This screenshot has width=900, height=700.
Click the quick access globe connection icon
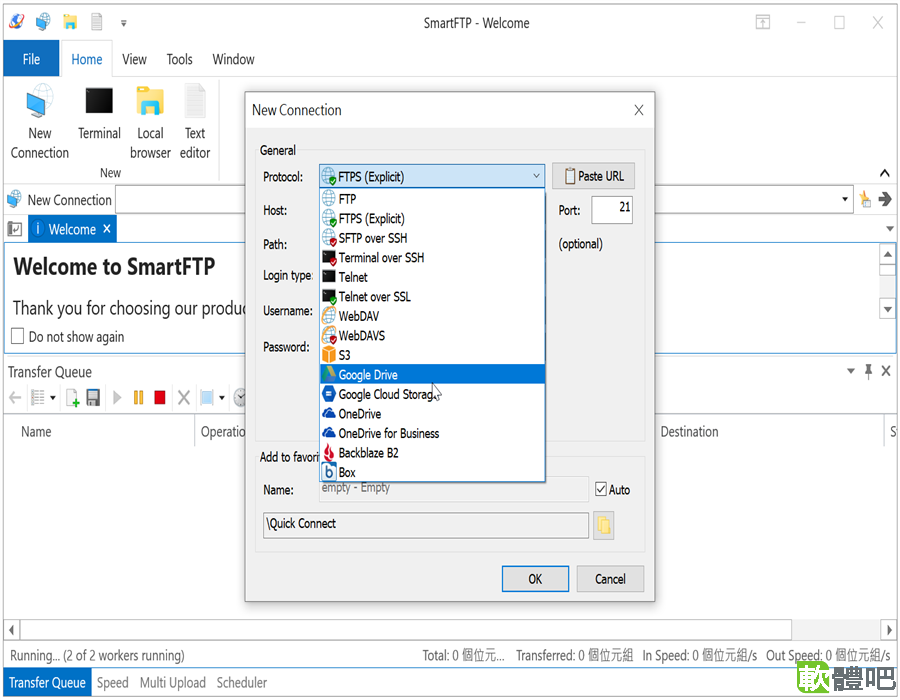(43, 22)
